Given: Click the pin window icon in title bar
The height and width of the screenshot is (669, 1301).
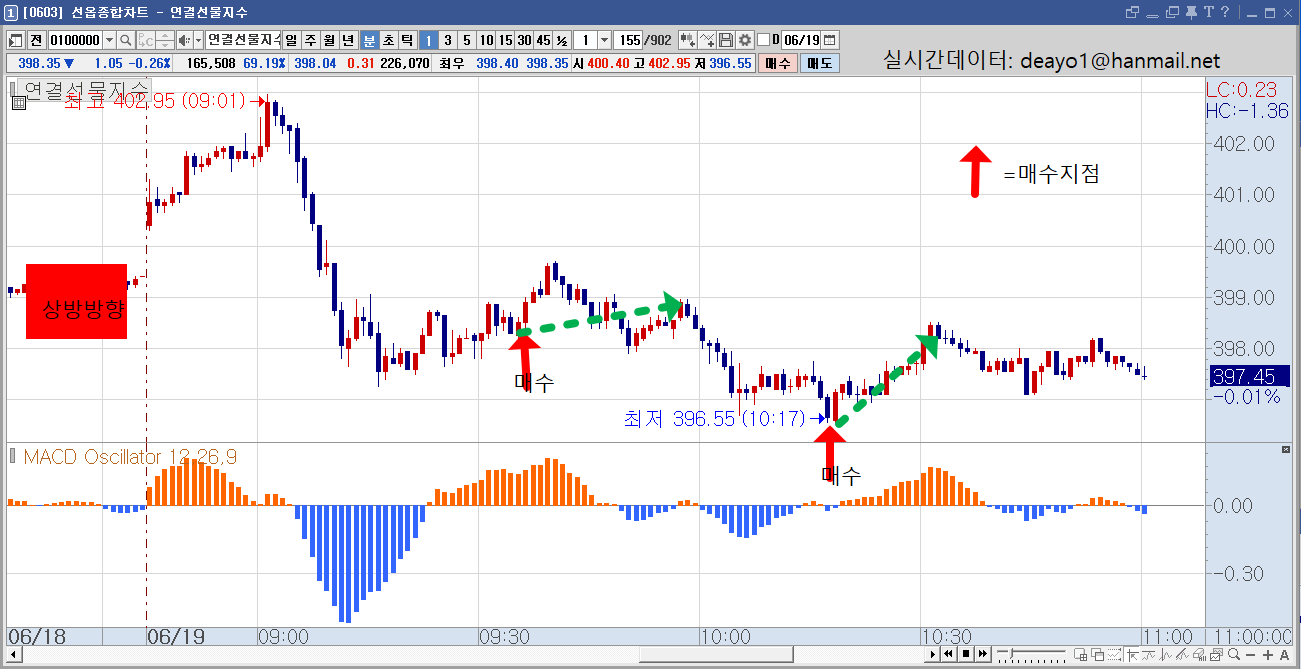Looking at the screenshot, I should [1192, 12].
